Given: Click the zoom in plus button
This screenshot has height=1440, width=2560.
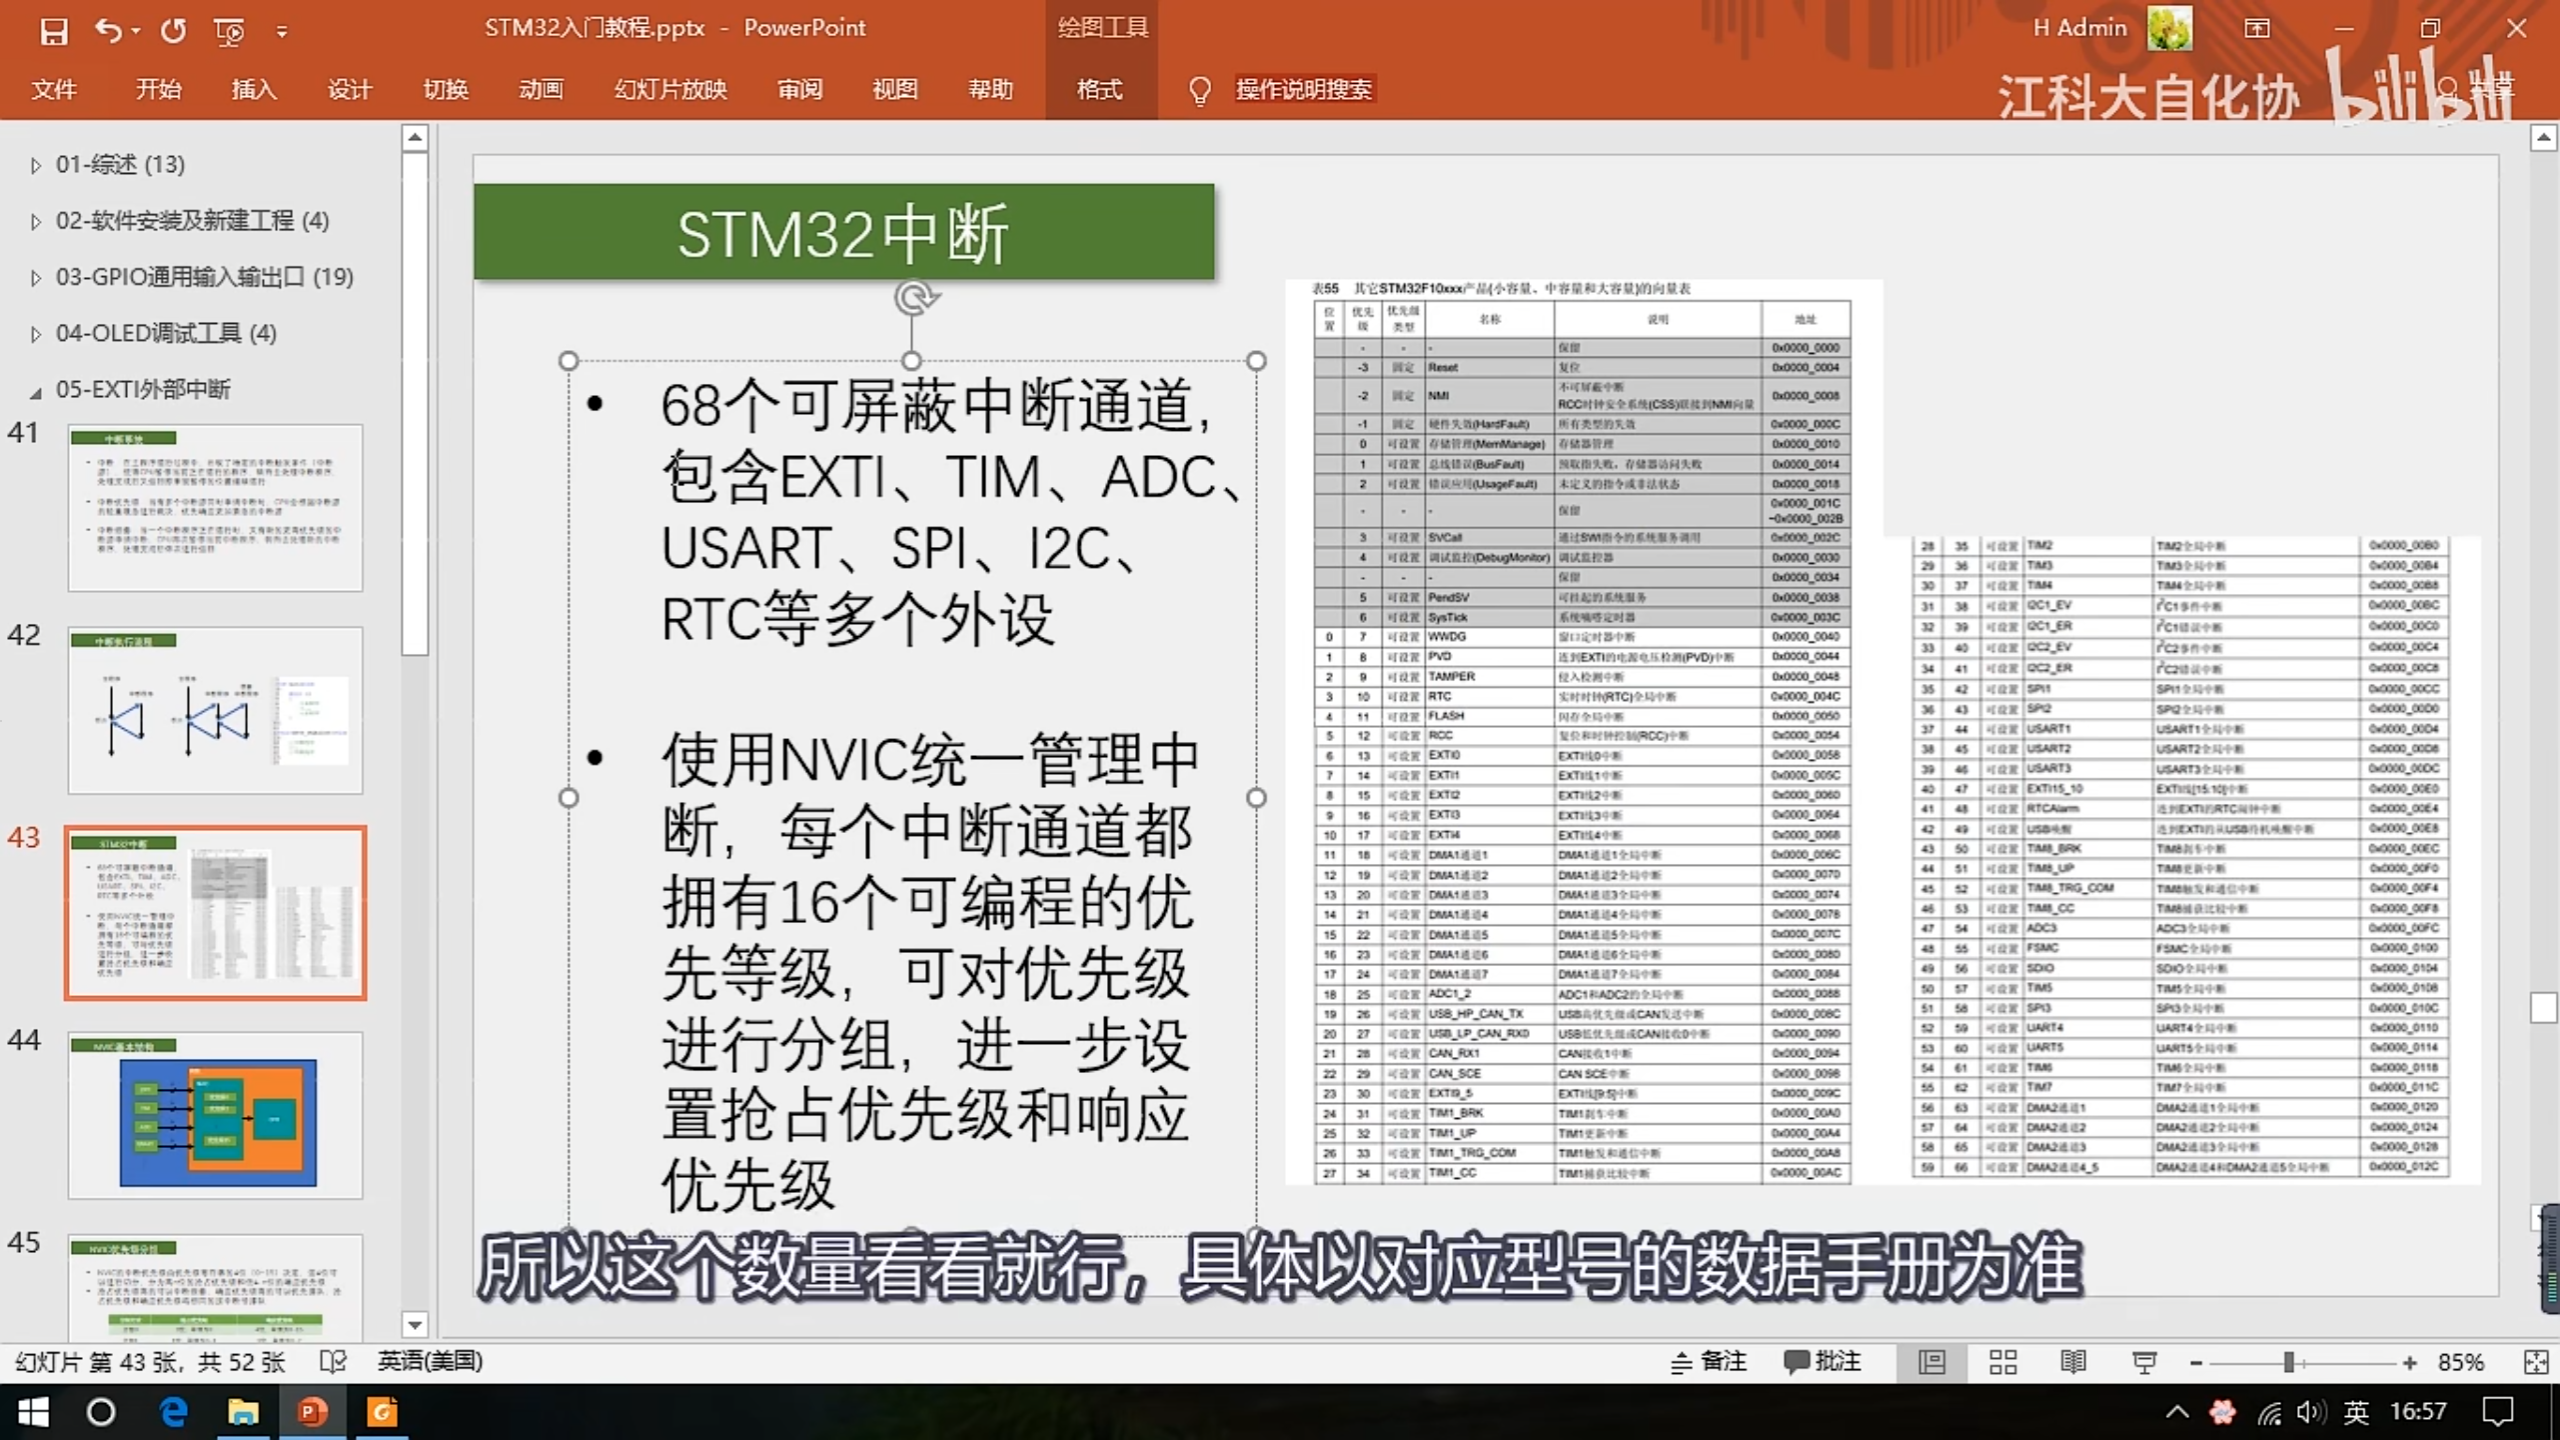Looking at the screenshot, I should pos(2409,1362).
